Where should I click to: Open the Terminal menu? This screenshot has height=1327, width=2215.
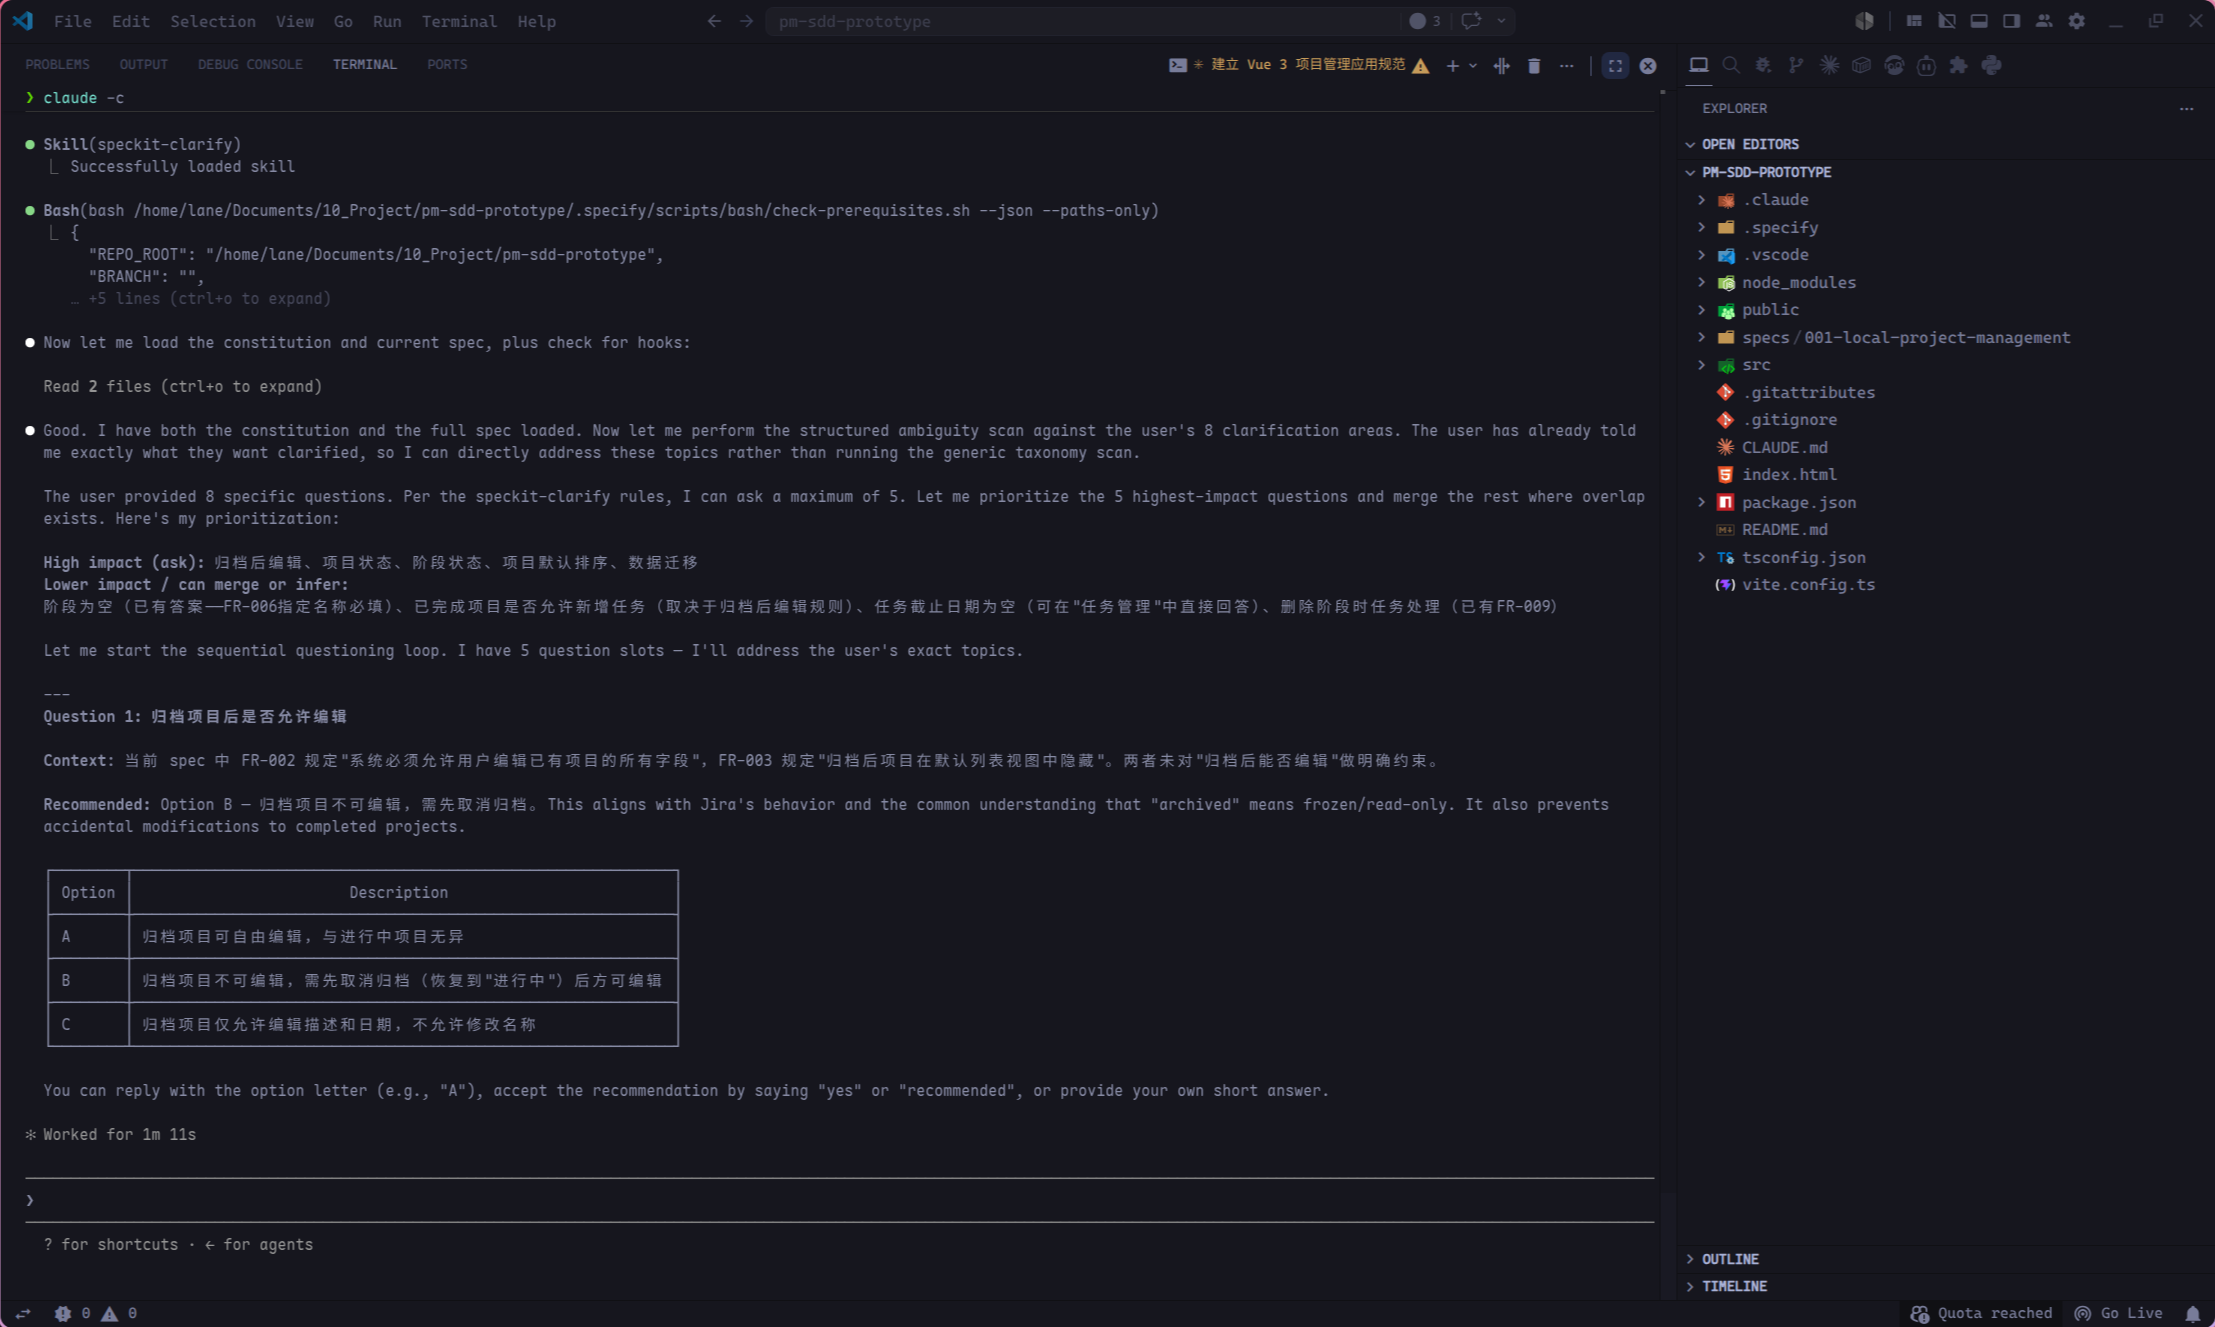(459, 21)
